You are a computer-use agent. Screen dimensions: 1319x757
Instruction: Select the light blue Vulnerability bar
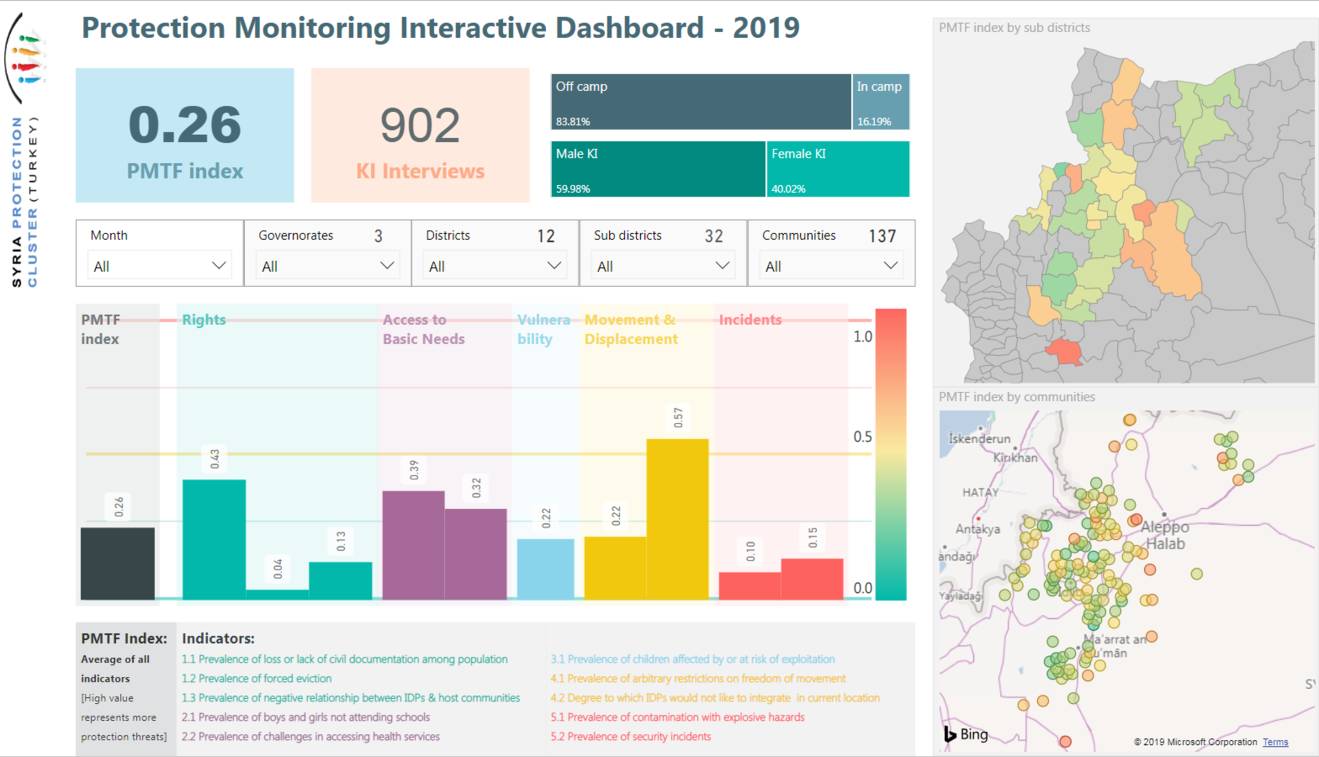546,569
